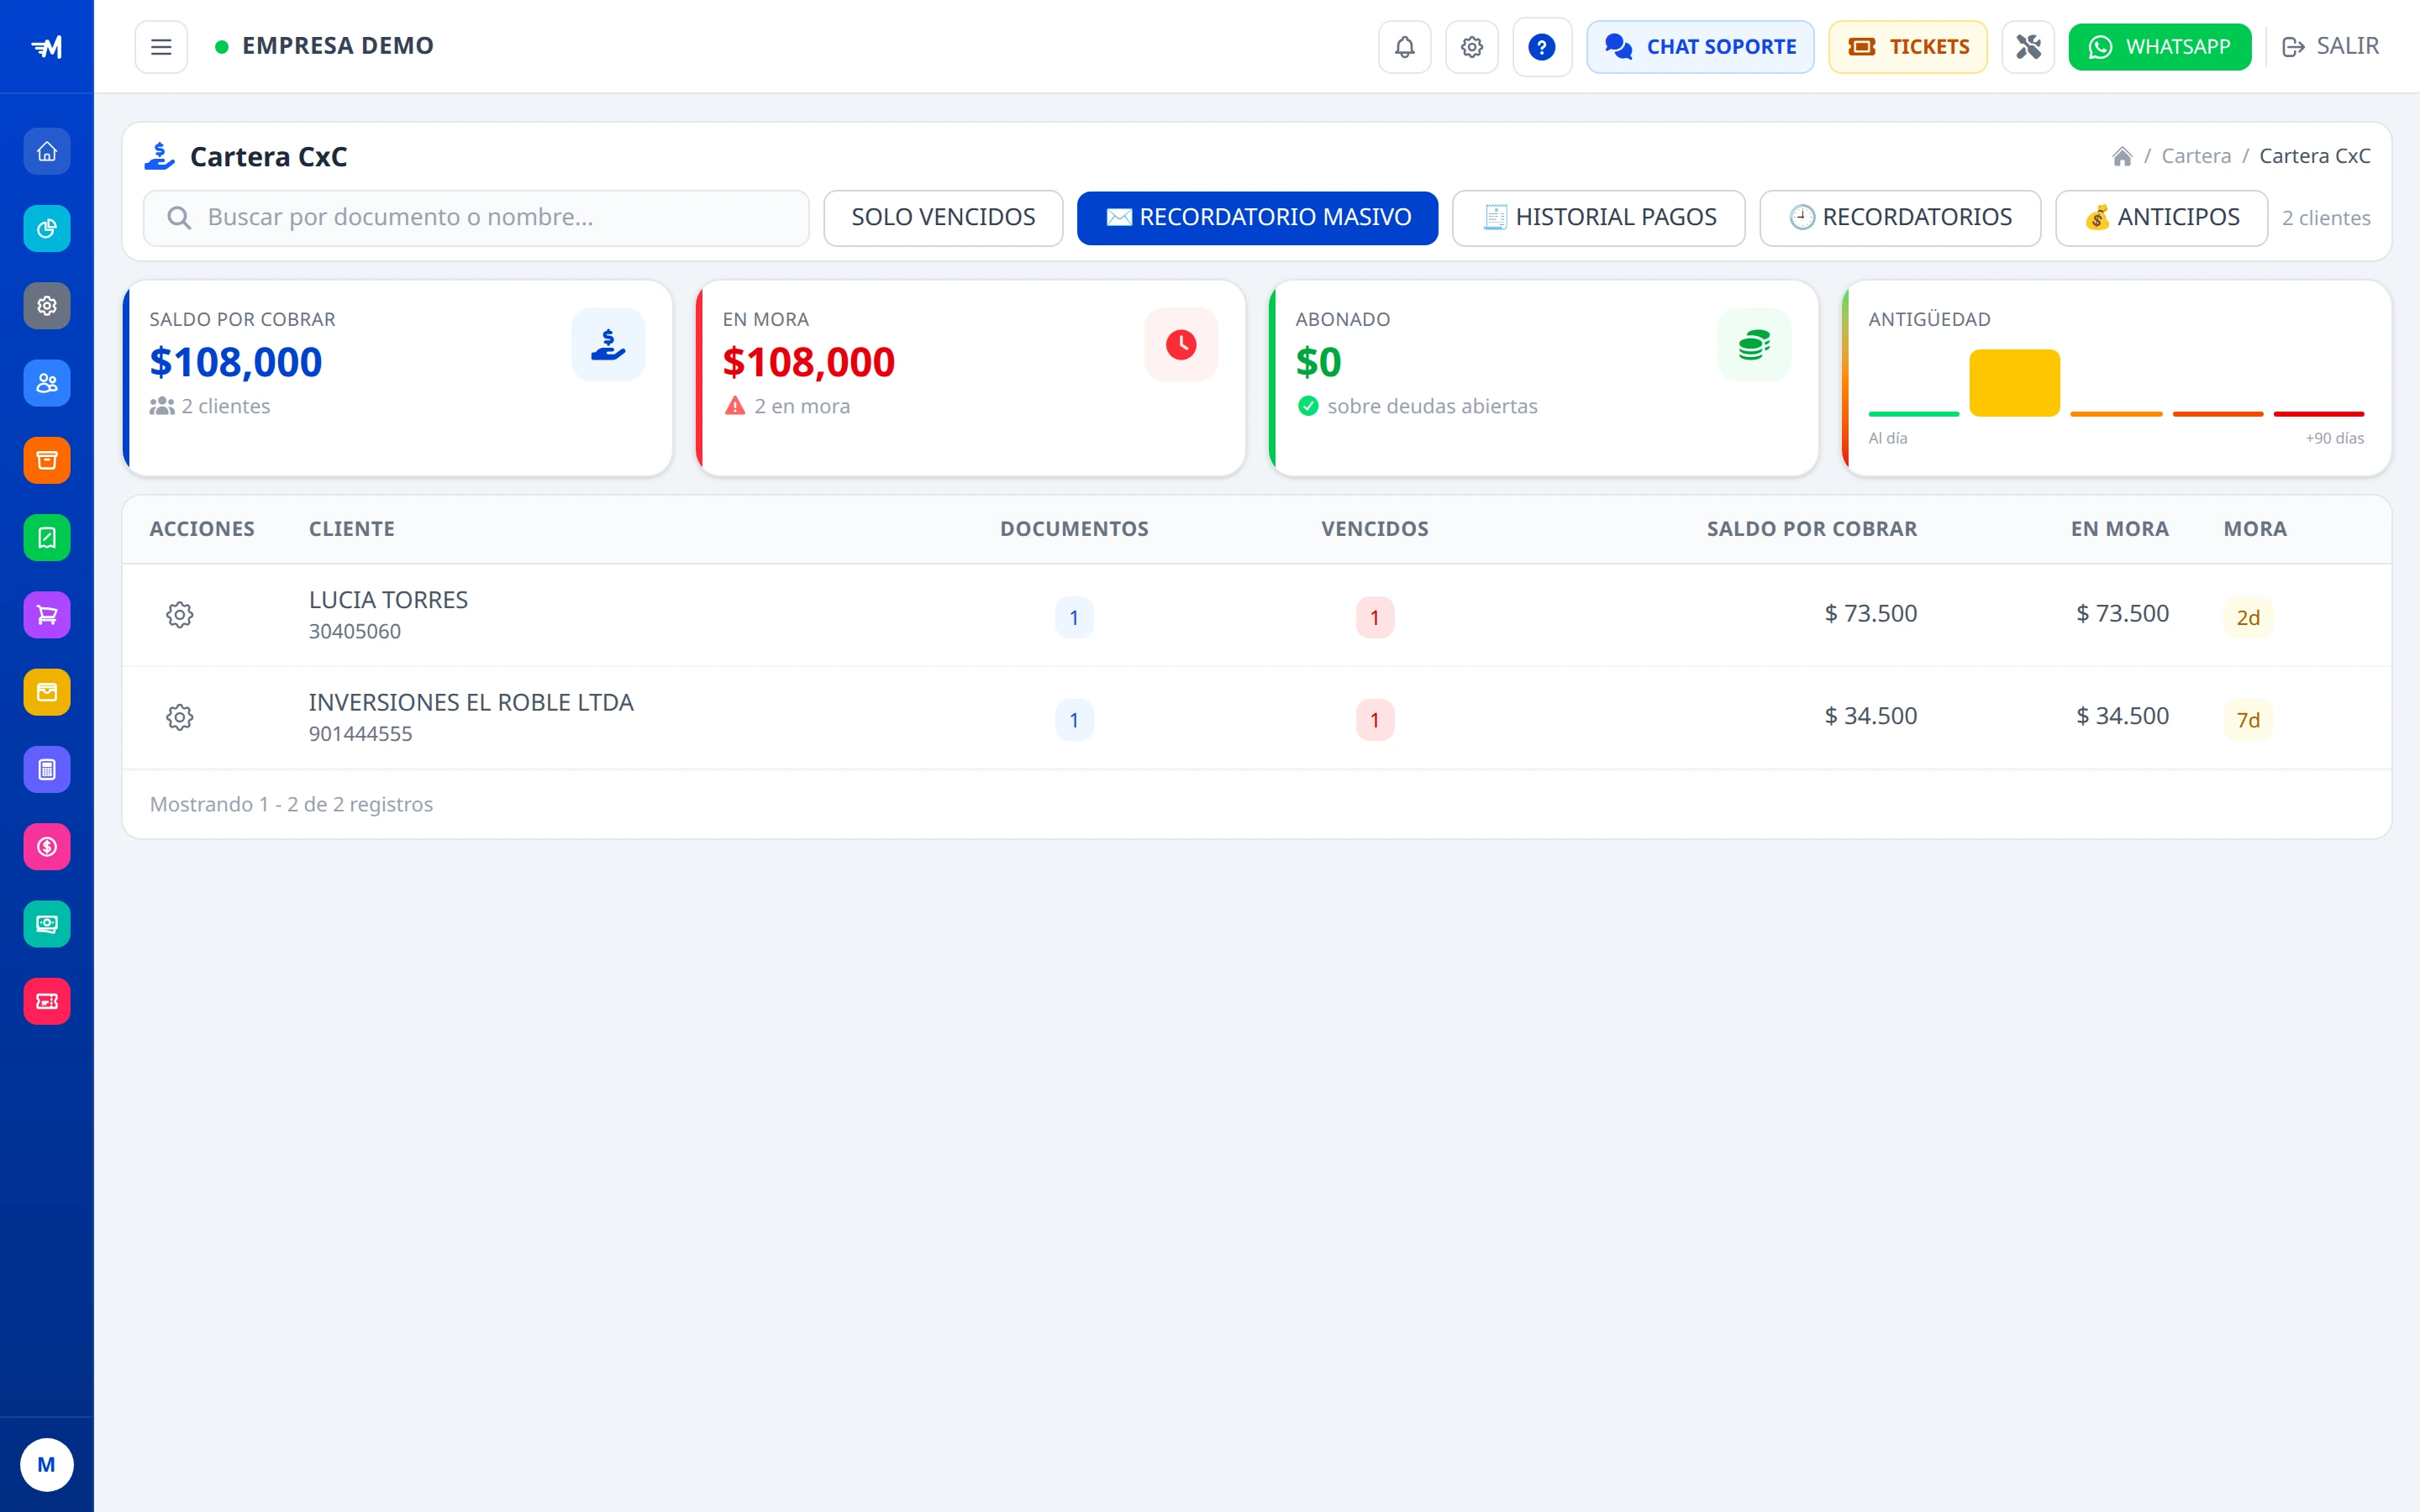The height and width of the screenshot is (1512, 2420).
Task: Open HISTORIAL PAGOS
Action: pos(1598,218)
